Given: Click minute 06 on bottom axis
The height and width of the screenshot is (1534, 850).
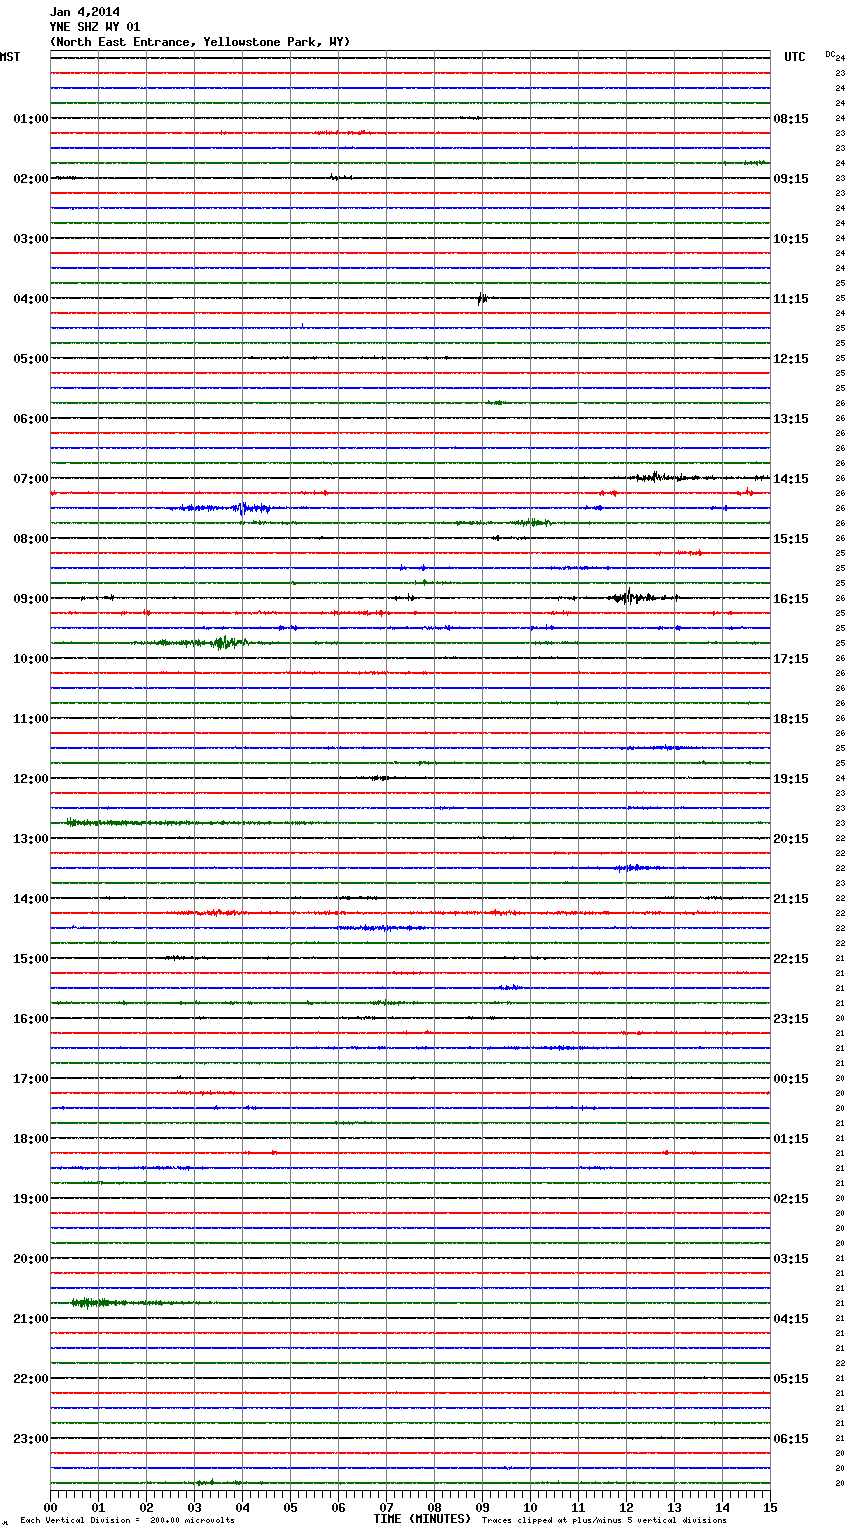Looking at the screenshot, I should pos(338,1506).
